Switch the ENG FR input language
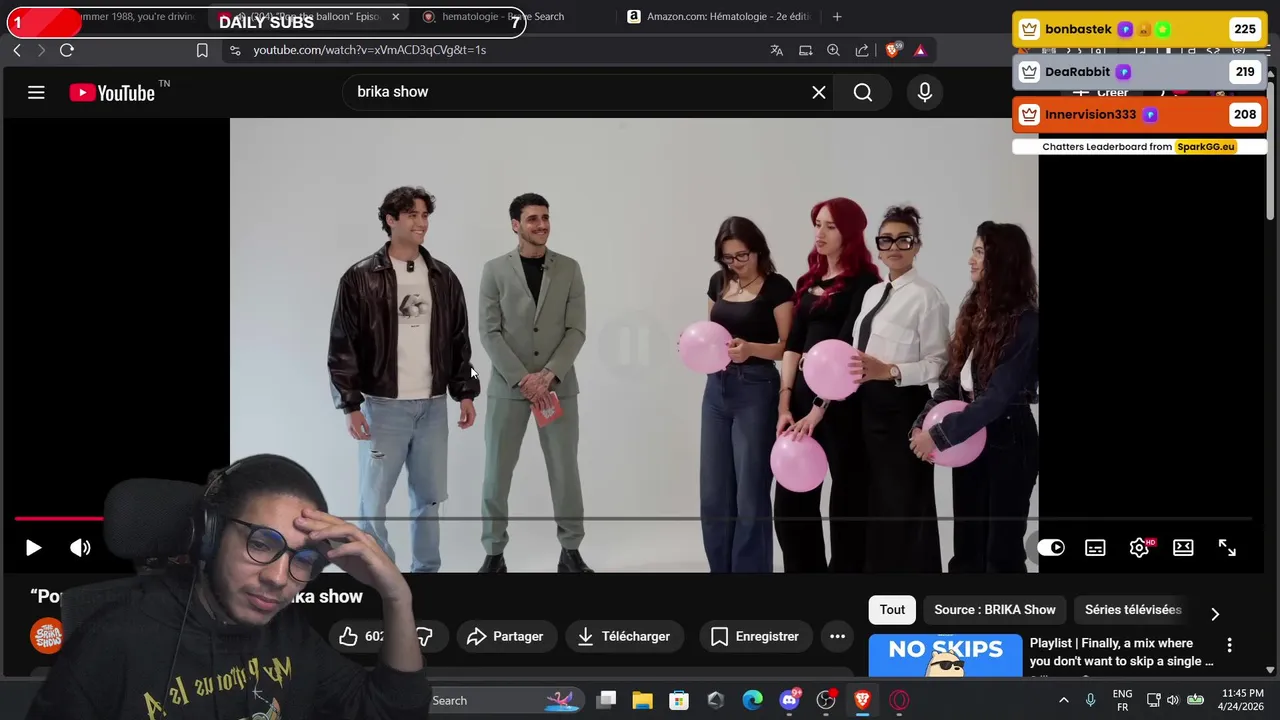This screenshot has width=1280, height=720. pos(1122,700)
